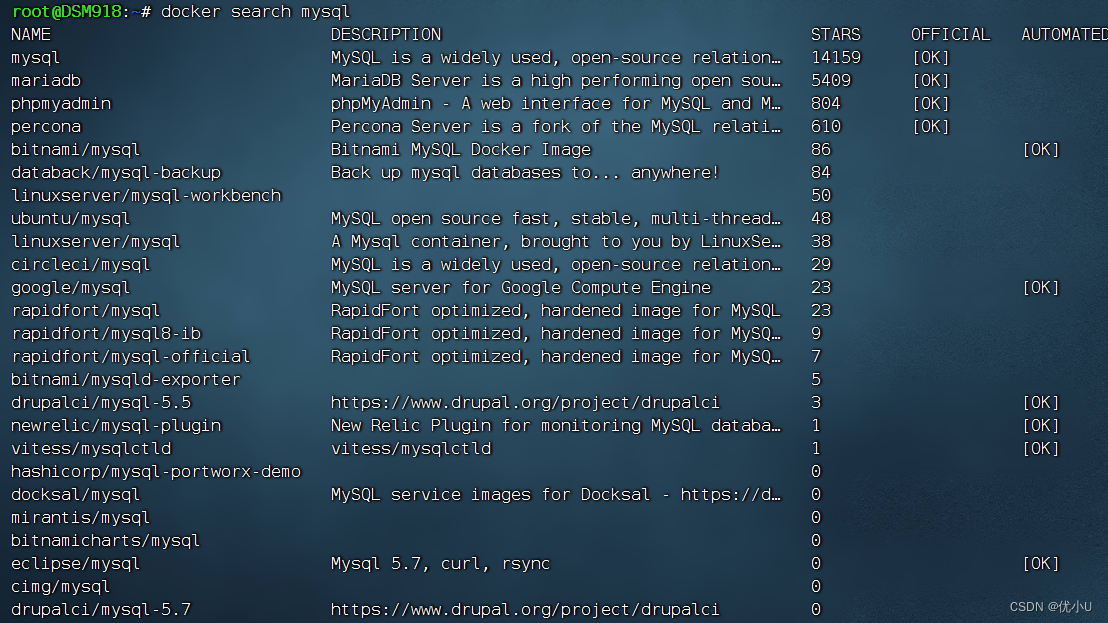Select the 'bitnamicharts/mysql' image name

tap(106, 541)
